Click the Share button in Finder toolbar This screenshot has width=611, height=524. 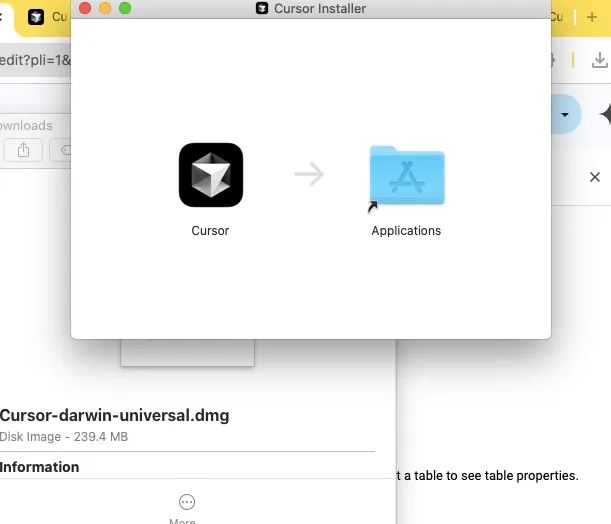[x=23, y=150]
